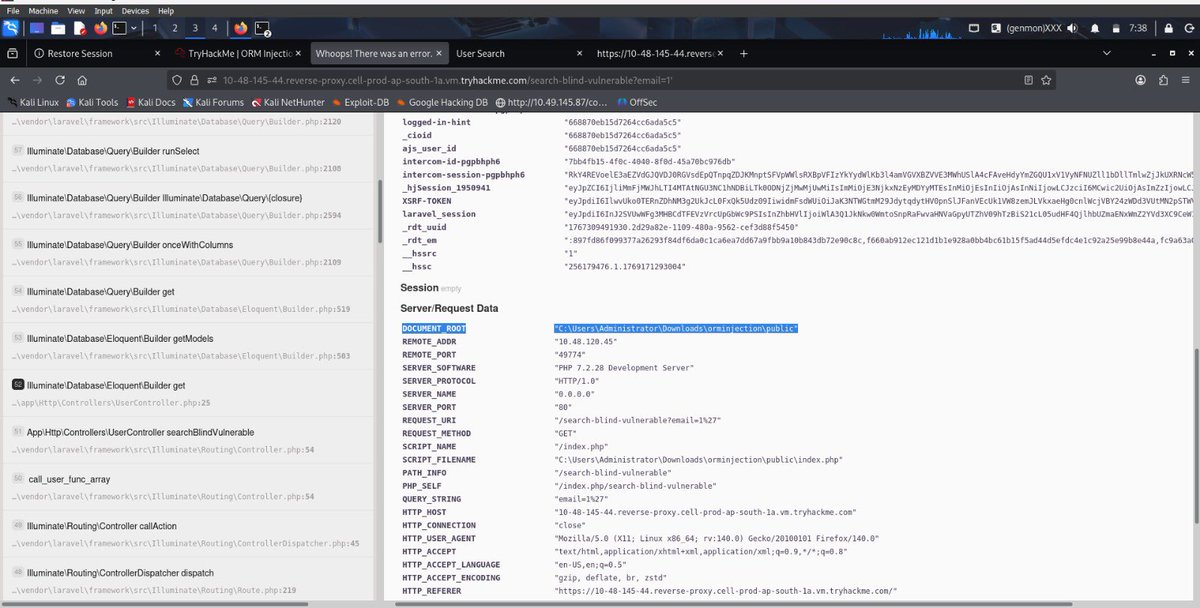This screenshot has height=608, width=1200.
Task: Open the Input menu
Action: (103, 10)
